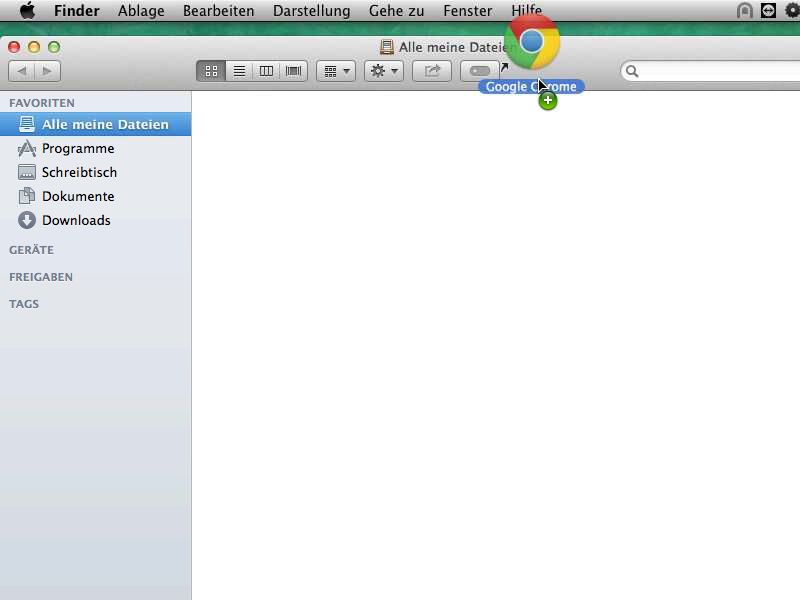Screen dimensions: 800x600
Task: Click the FAVORITEN section header
Action: click(x=42, y=103)
